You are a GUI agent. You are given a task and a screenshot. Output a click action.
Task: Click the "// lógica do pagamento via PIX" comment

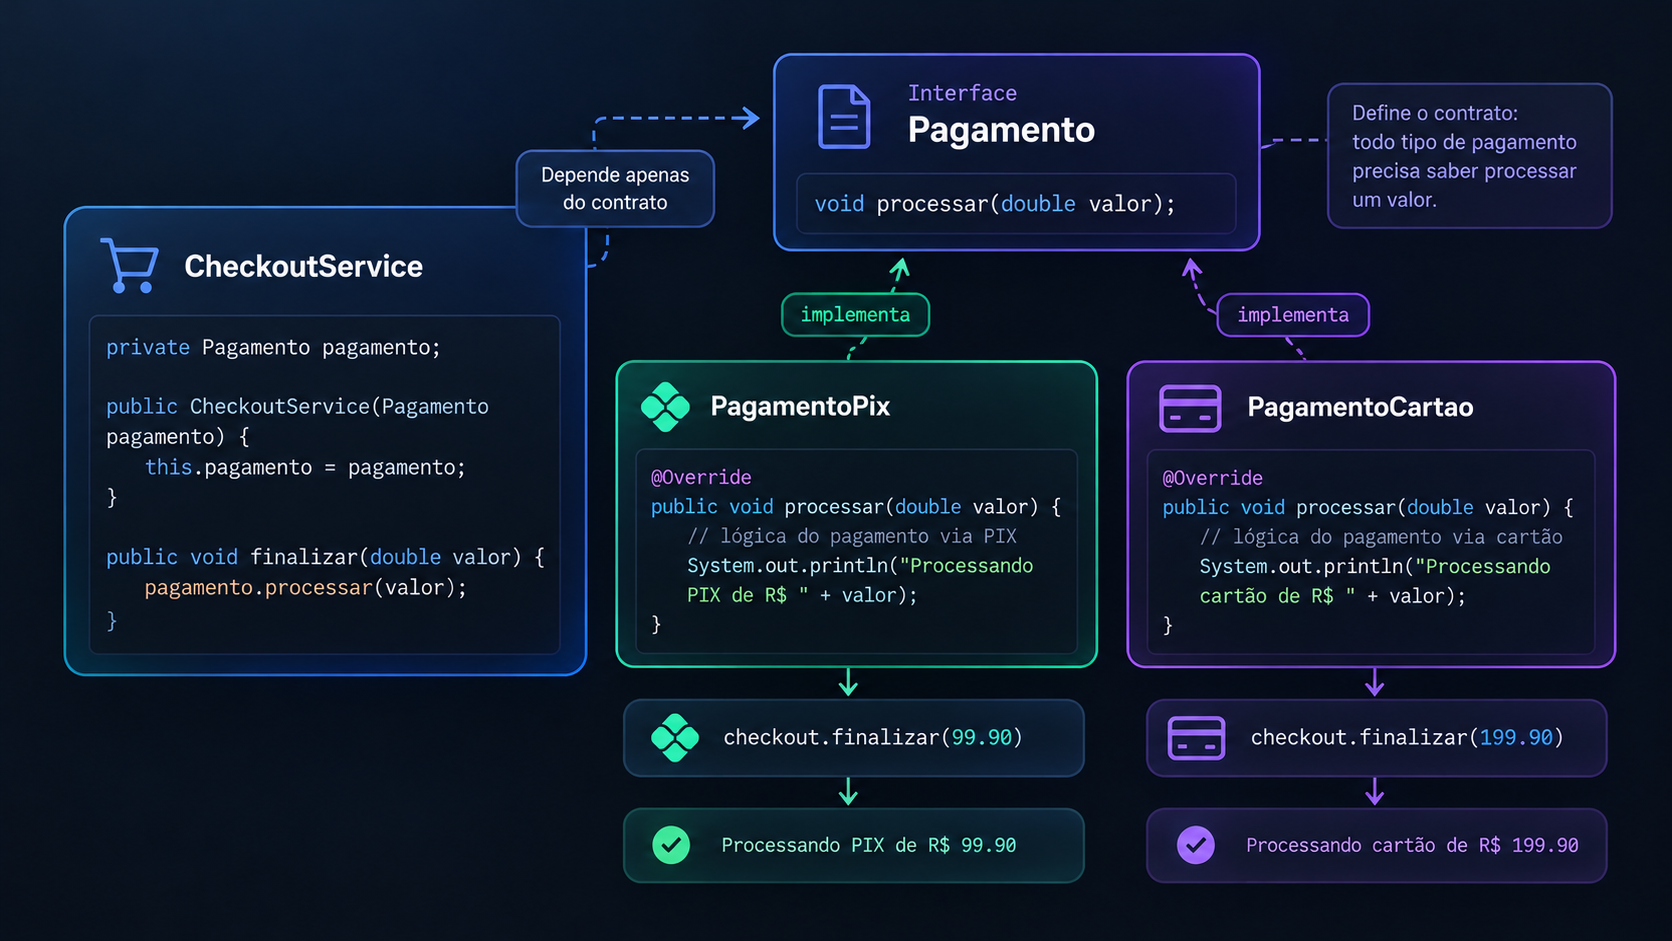[852, 536]
